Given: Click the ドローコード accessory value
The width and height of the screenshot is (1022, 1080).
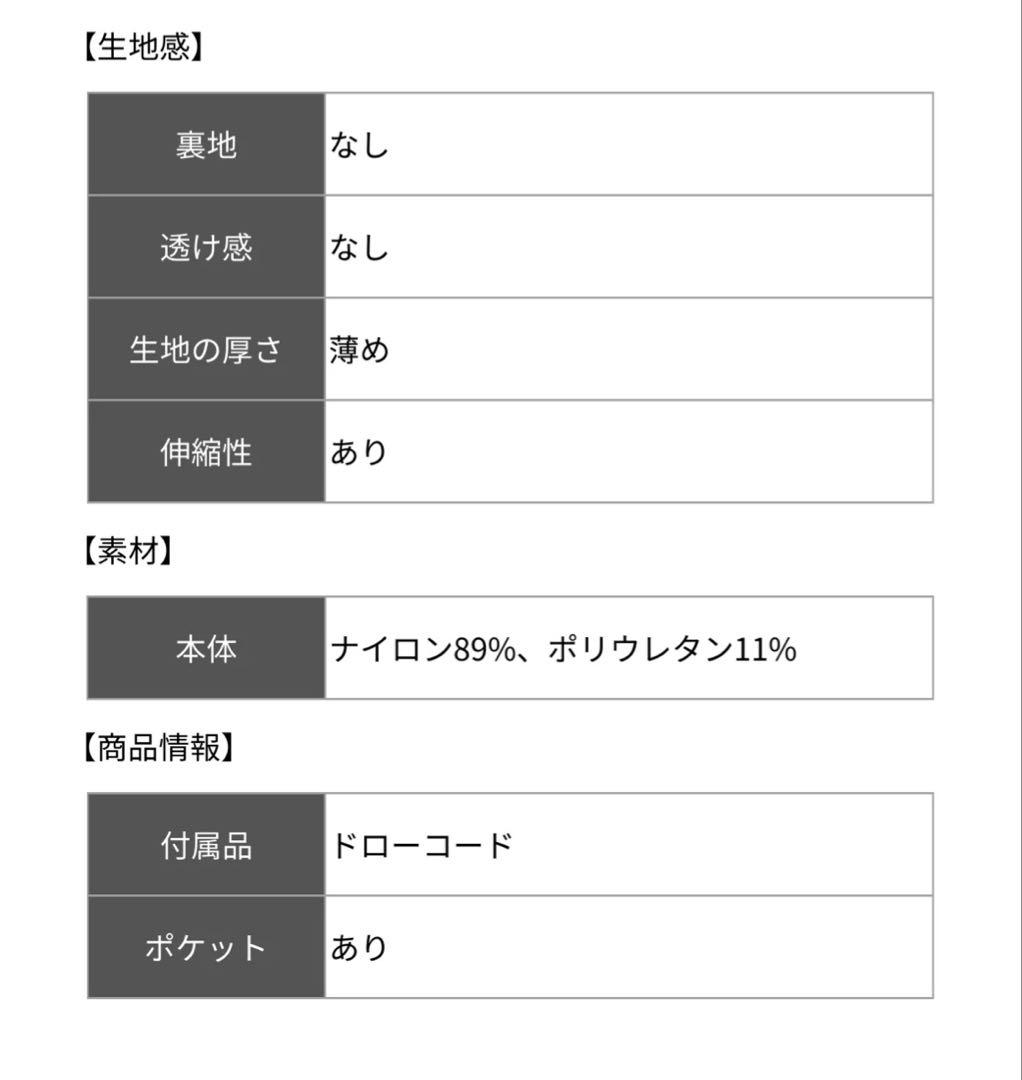Looking at the screenshot, I should [421, 846].
